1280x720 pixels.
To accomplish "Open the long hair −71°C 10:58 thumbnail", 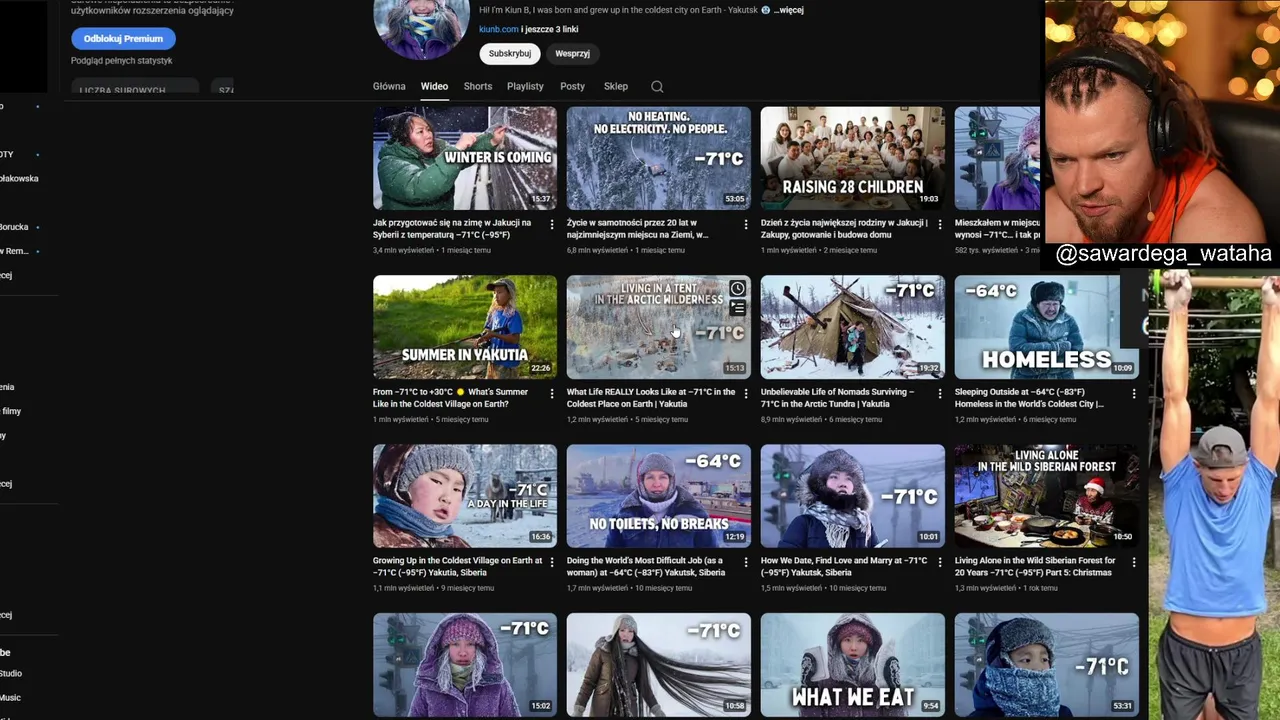I will click(x=659, y=665).
